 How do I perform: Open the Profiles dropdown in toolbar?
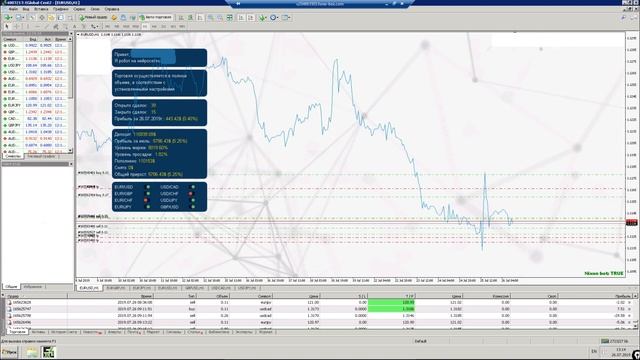point(20,18)
